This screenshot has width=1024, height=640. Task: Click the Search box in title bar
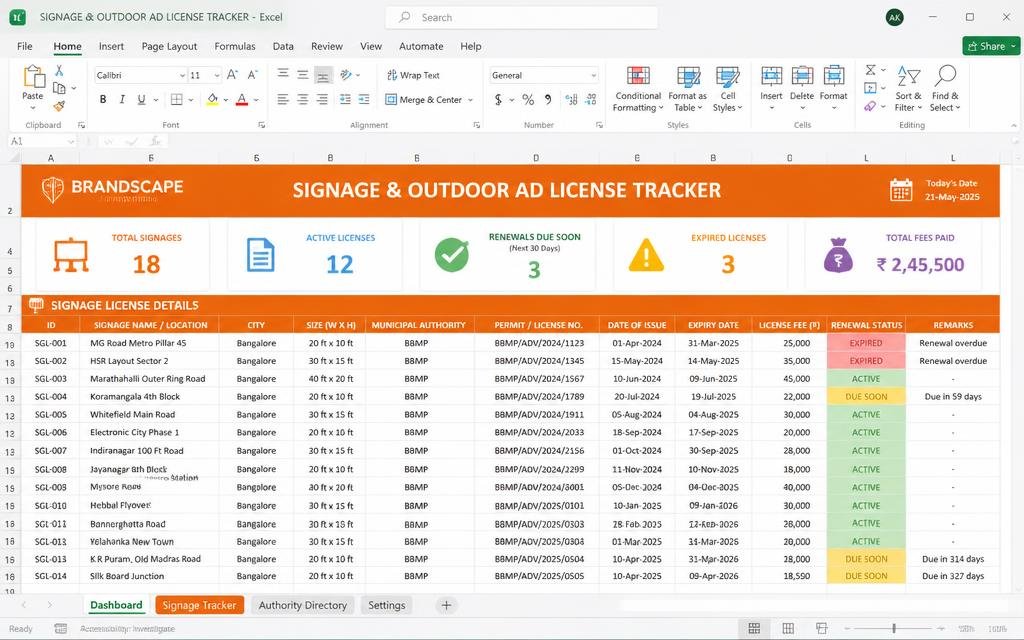point(521,18)
